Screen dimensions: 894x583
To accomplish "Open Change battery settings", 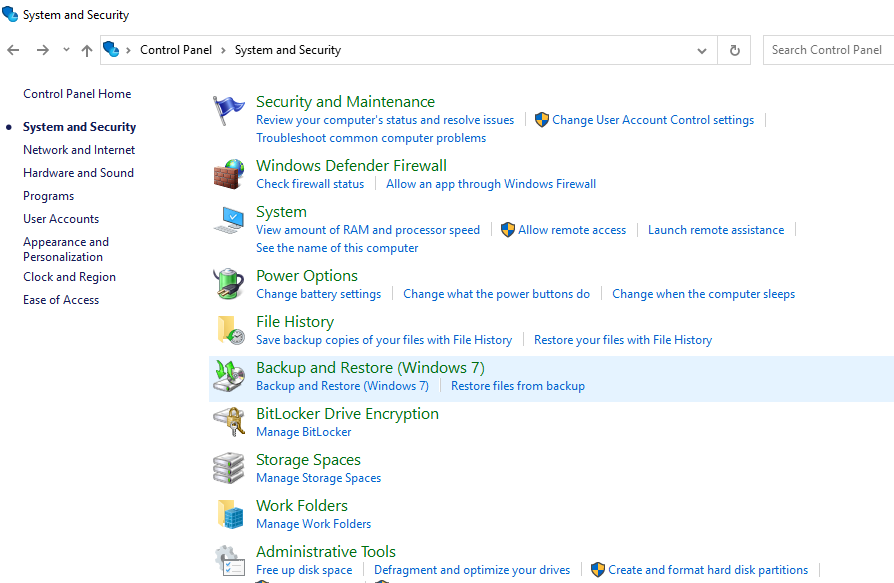I will click(x=318, y=293).
